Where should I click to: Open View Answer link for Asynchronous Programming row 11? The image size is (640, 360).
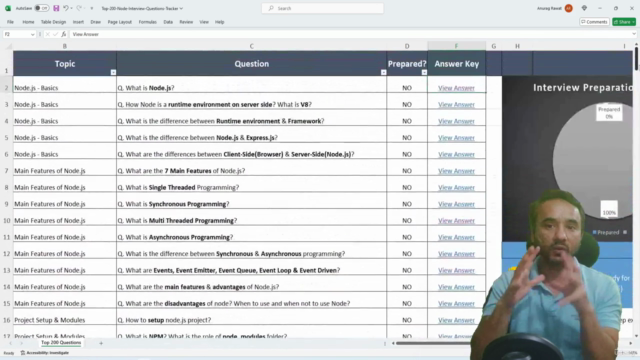456,237
